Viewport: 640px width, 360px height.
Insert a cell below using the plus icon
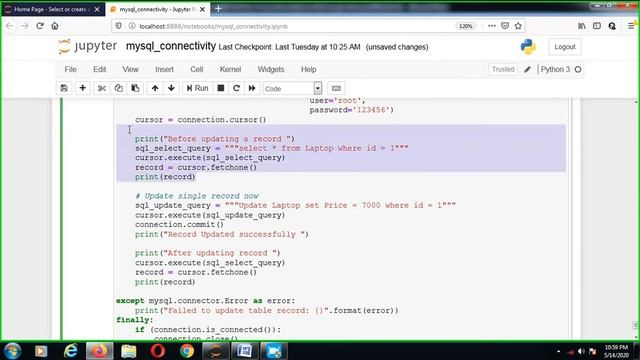click(x=82, y=88)
